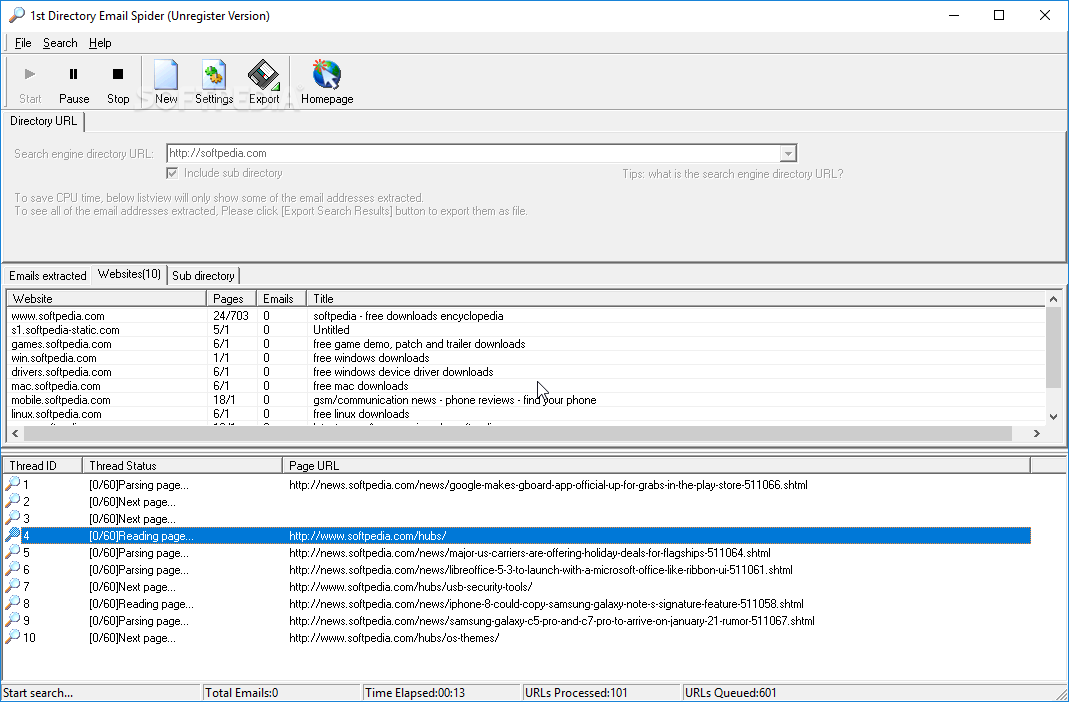Sort by the Pages column header

tap(231, 299)
